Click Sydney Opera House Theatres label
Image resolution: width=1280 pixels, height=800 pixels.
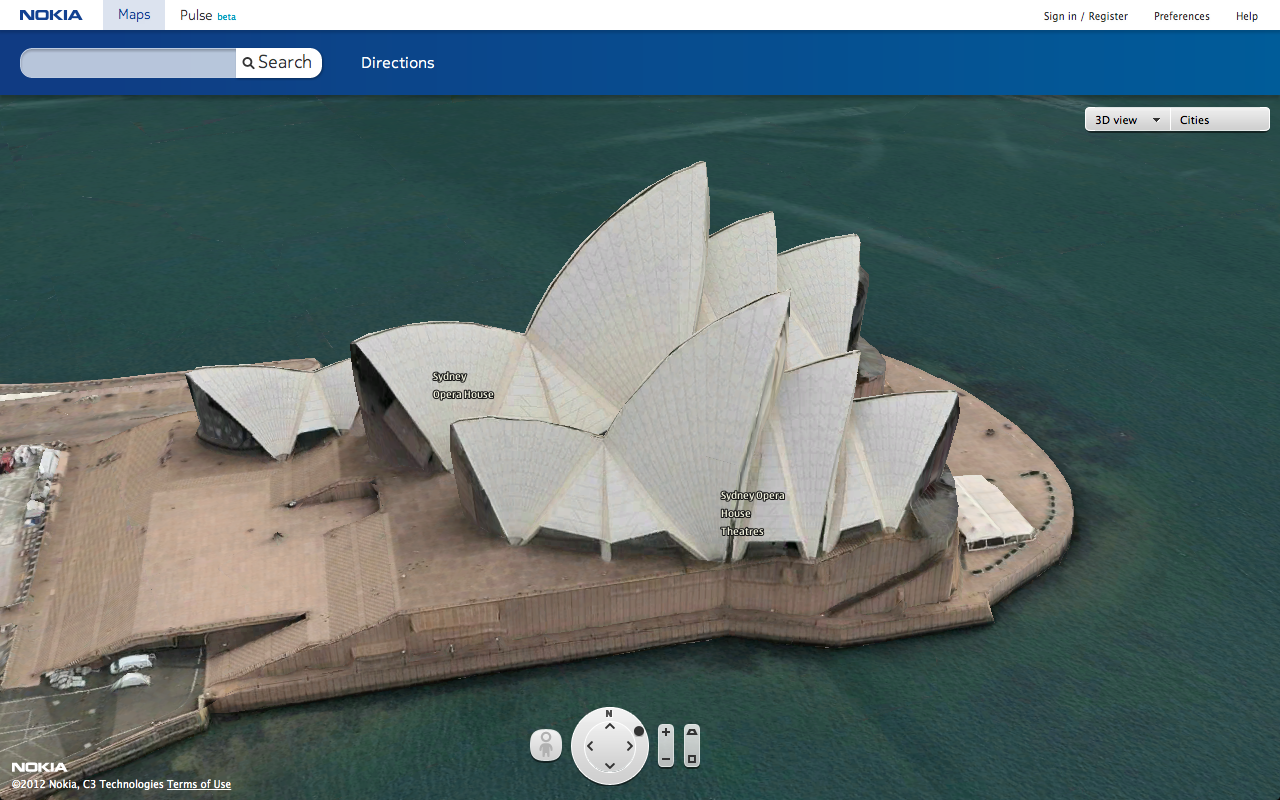coord(753,513)
